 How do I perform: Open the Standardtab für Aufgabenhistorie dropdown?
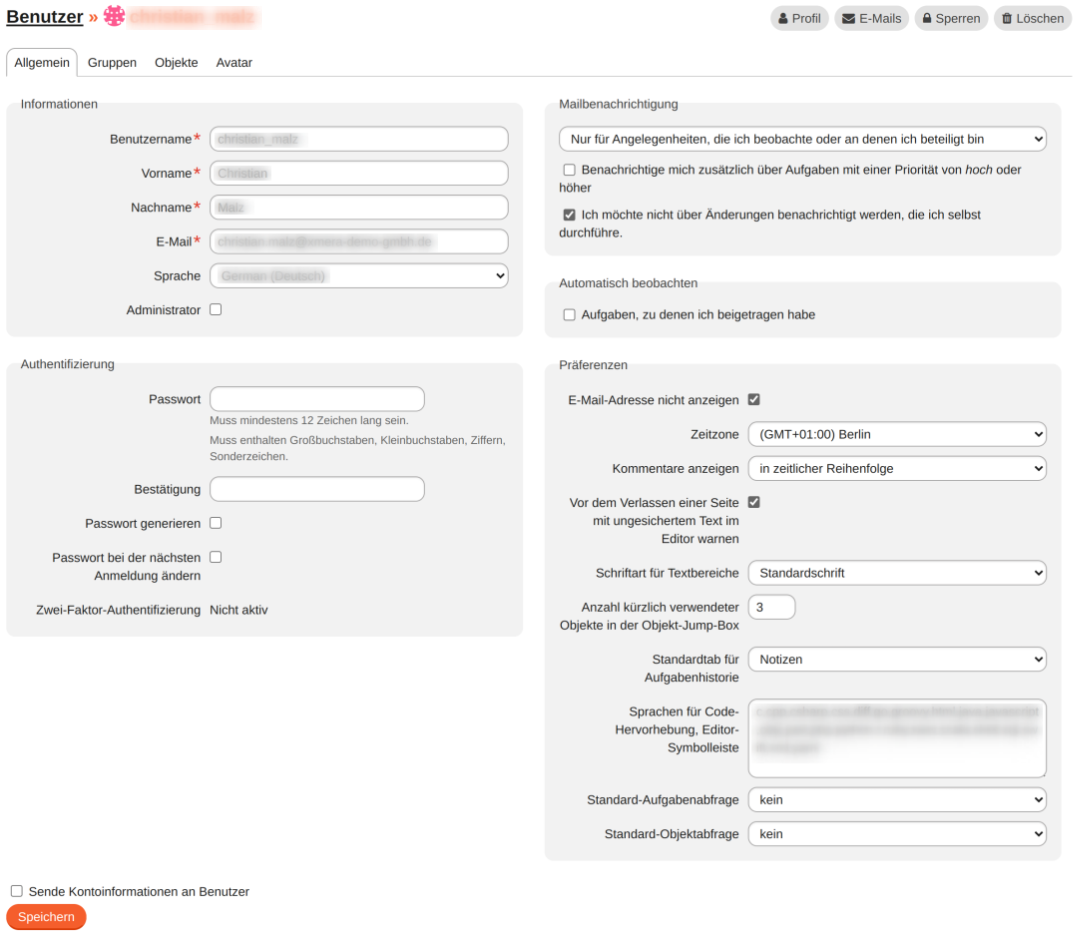(896, 659)
